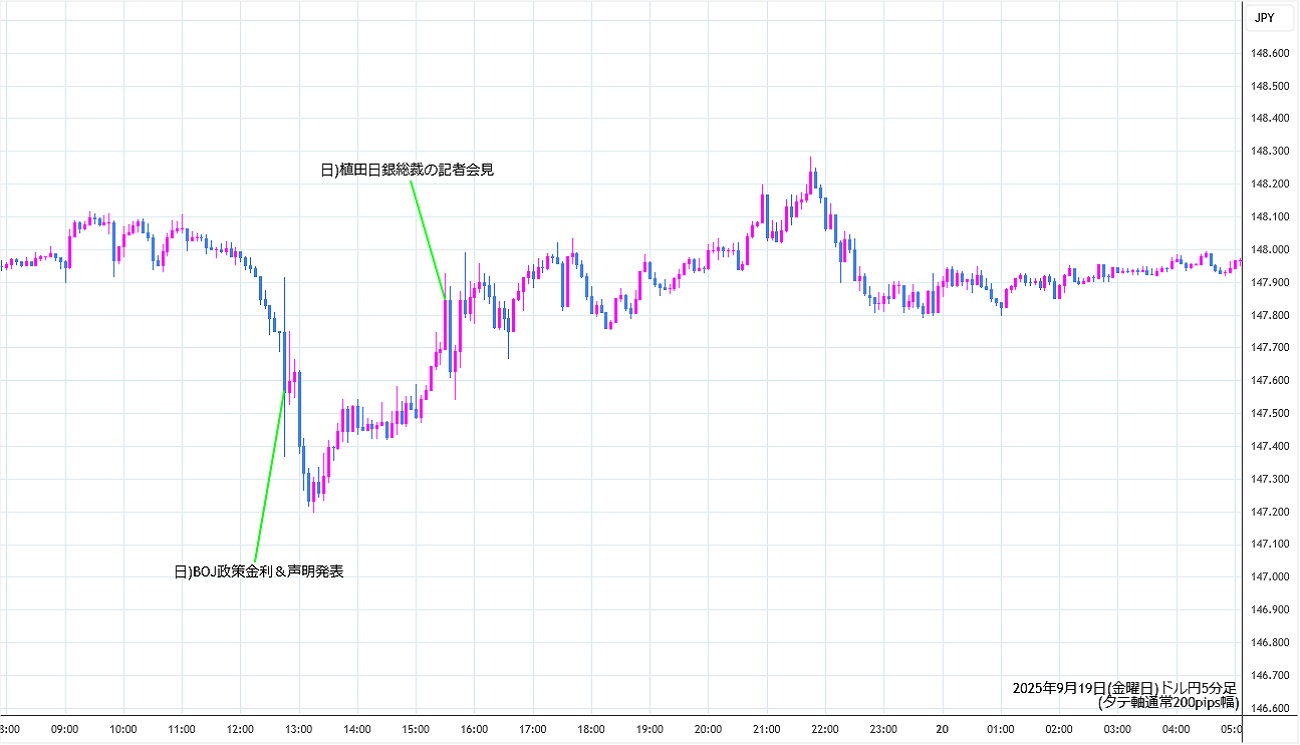
Task: Click the 146.800 price axis label
Action: pyautogui.click(x=1270, y=642)
